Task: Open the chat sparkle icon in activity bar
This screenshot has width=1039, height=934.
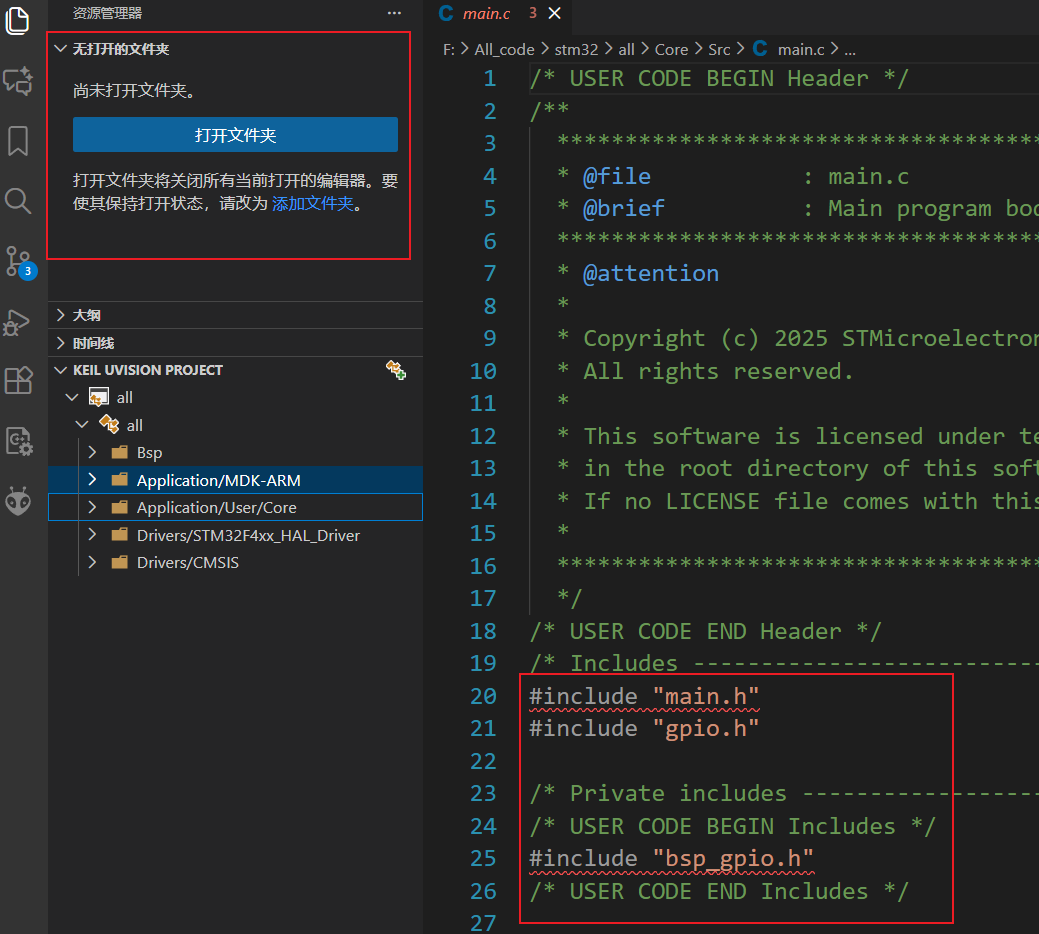Action: [x=17, y=81]
